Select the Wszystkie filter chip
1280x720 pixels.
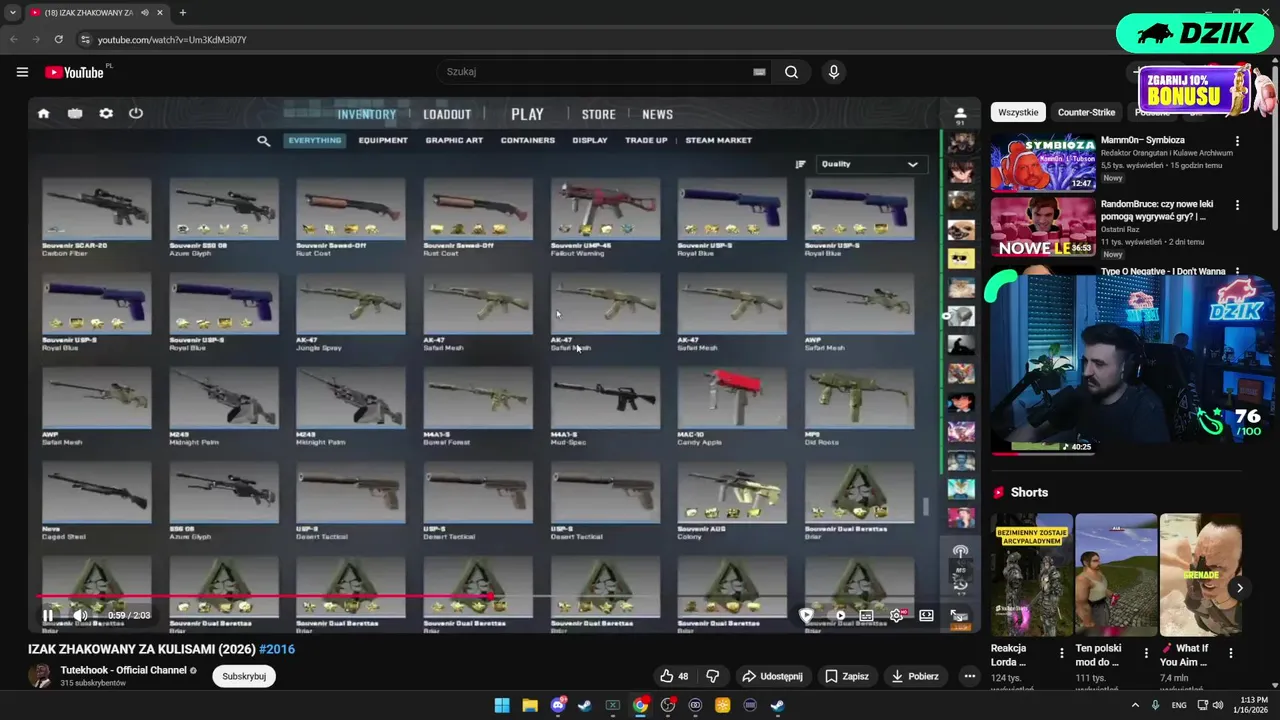click(1018, 113)
